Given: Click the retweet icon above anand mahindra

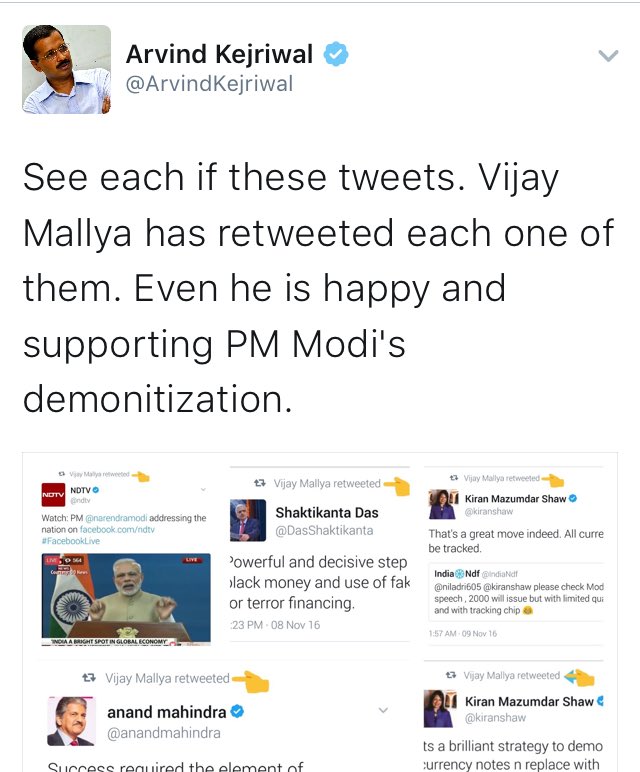Looking at the screenshot, I should pos(89,678).
